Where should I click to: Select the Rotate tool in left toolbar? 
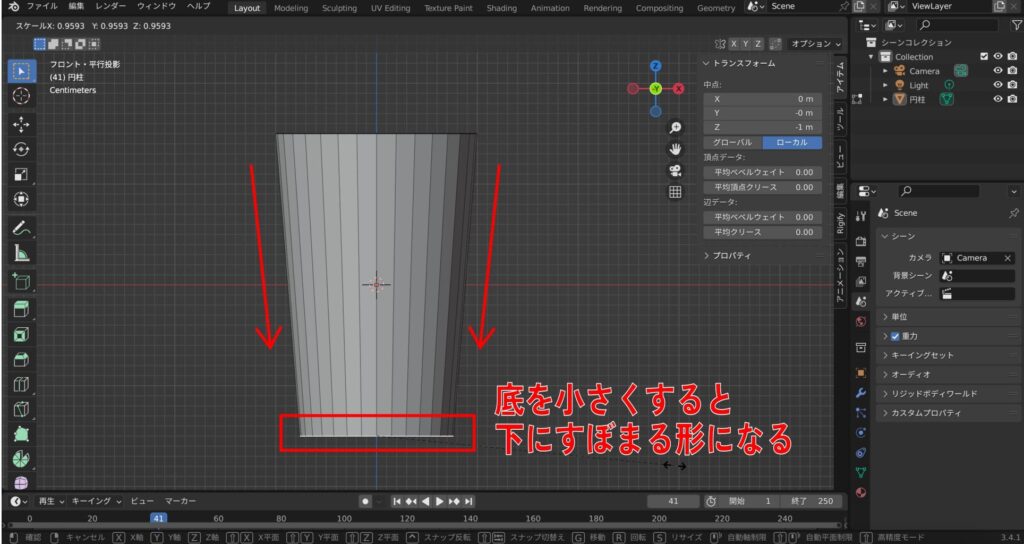pyautogui.click(x=21, y=149)
